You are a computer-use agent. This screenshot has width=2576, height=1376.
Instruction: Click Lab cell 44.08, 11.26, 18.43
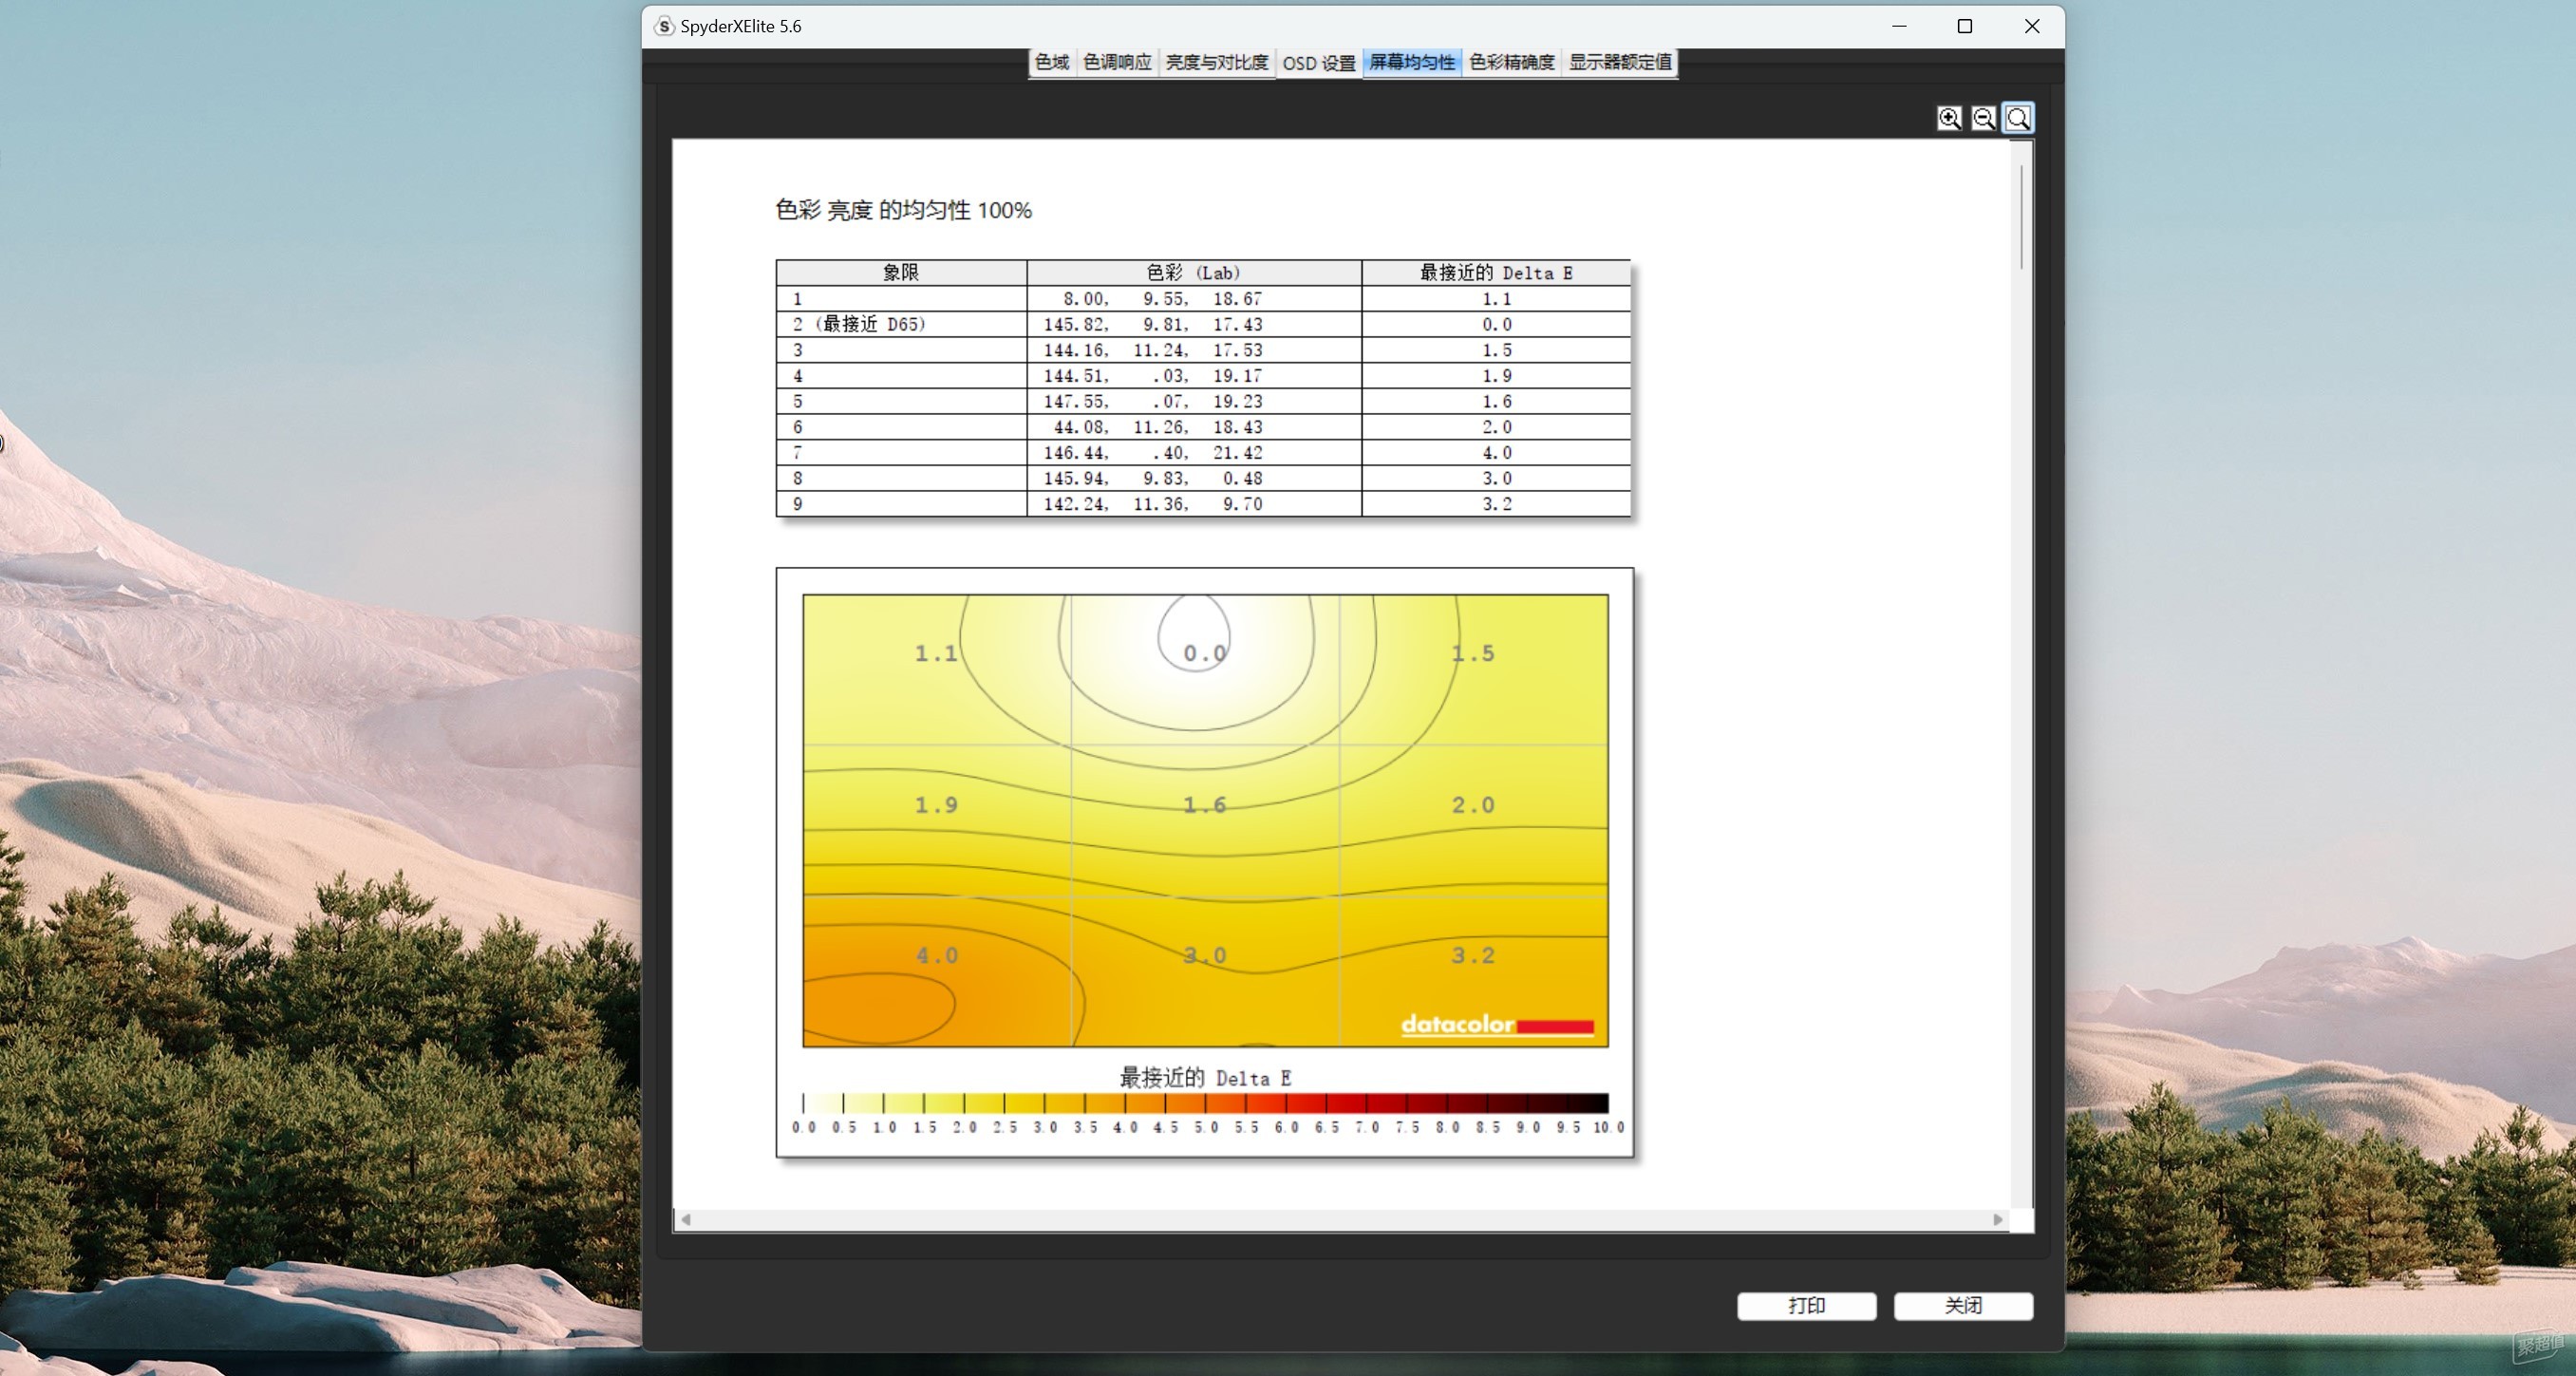pyautogui.click(x=1193, y=427)
